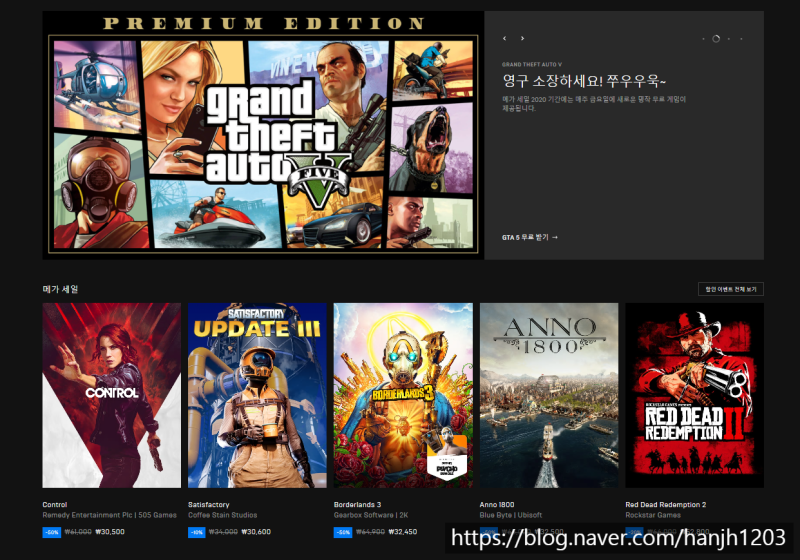Click the 메가 세일 2020 description paragraph
800x560 pixels.
tap(594, 104)
